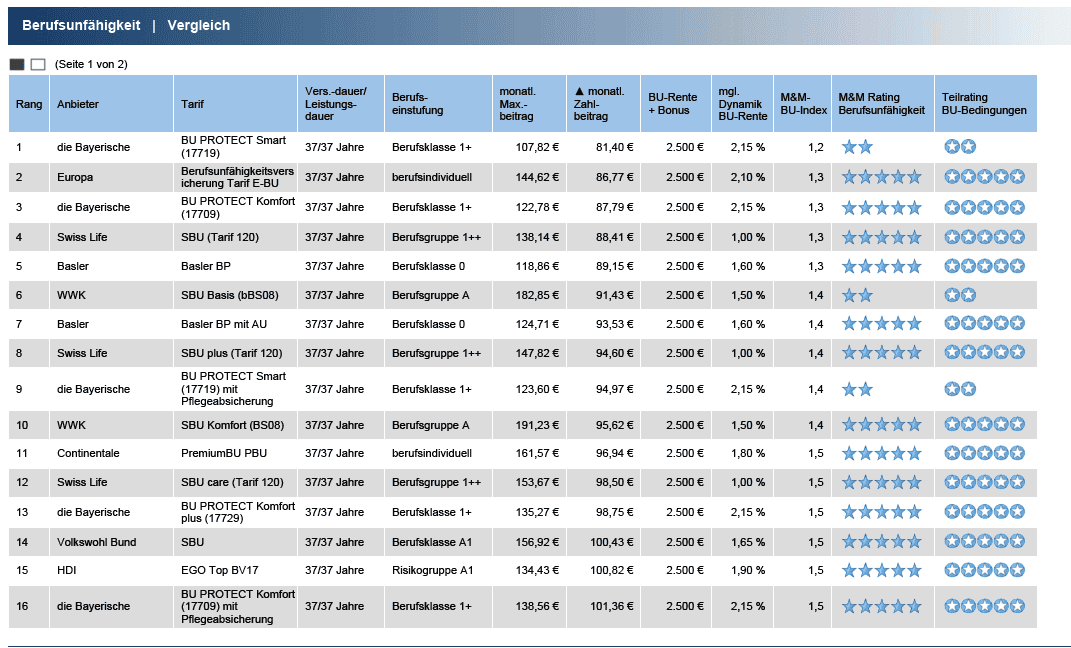Open the SBU plus (Tarif 120) tariff
This screenshot has width=1071, height=648.
pos(232,354)
